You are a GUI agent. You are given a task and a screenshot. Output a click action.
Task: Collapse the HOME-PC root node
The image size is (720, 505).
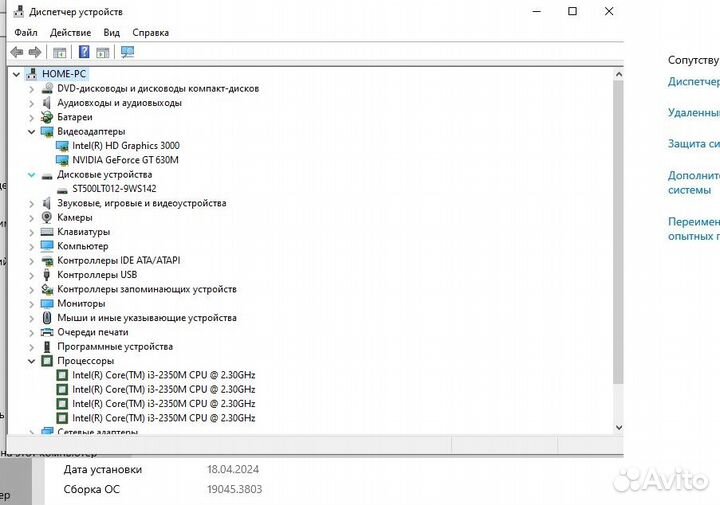click(17, 74)
